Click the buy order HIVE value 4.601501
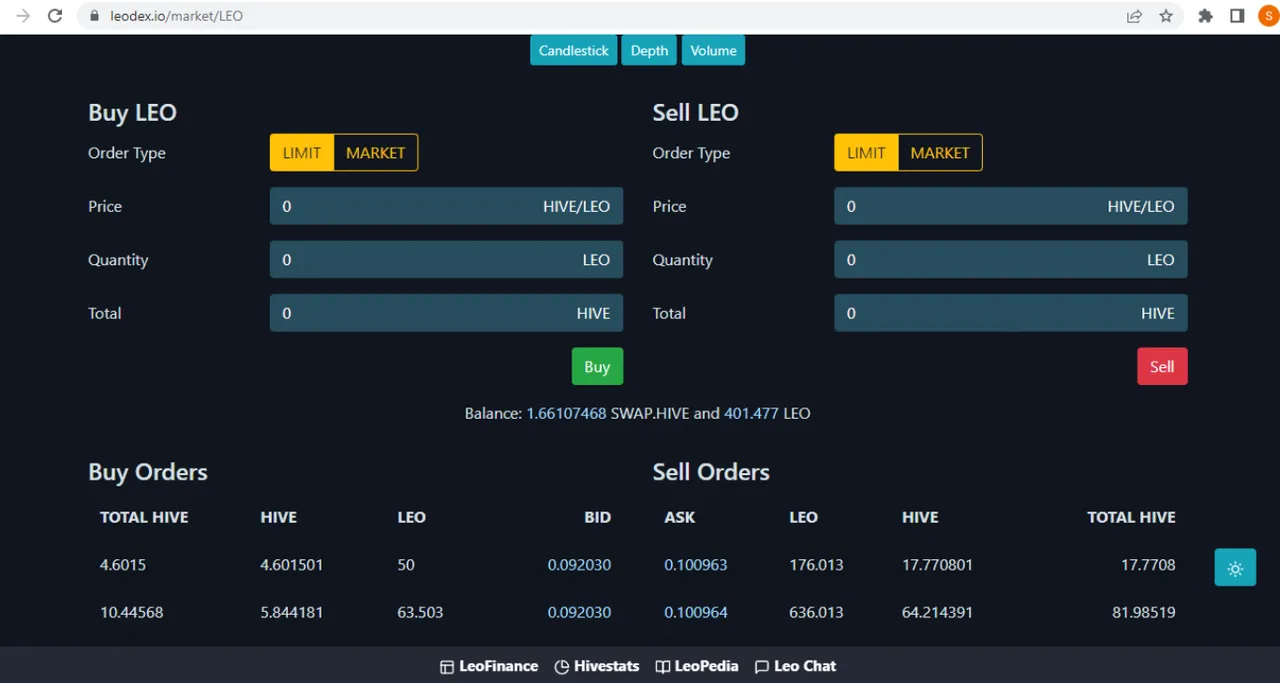 292,565
